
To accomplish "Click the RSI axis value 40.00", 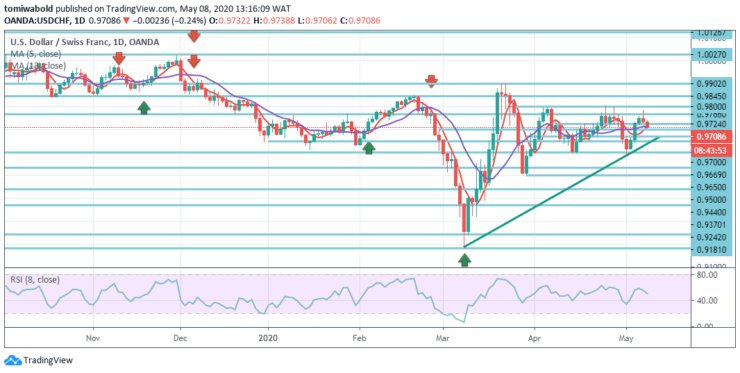I will pos(708,300).
